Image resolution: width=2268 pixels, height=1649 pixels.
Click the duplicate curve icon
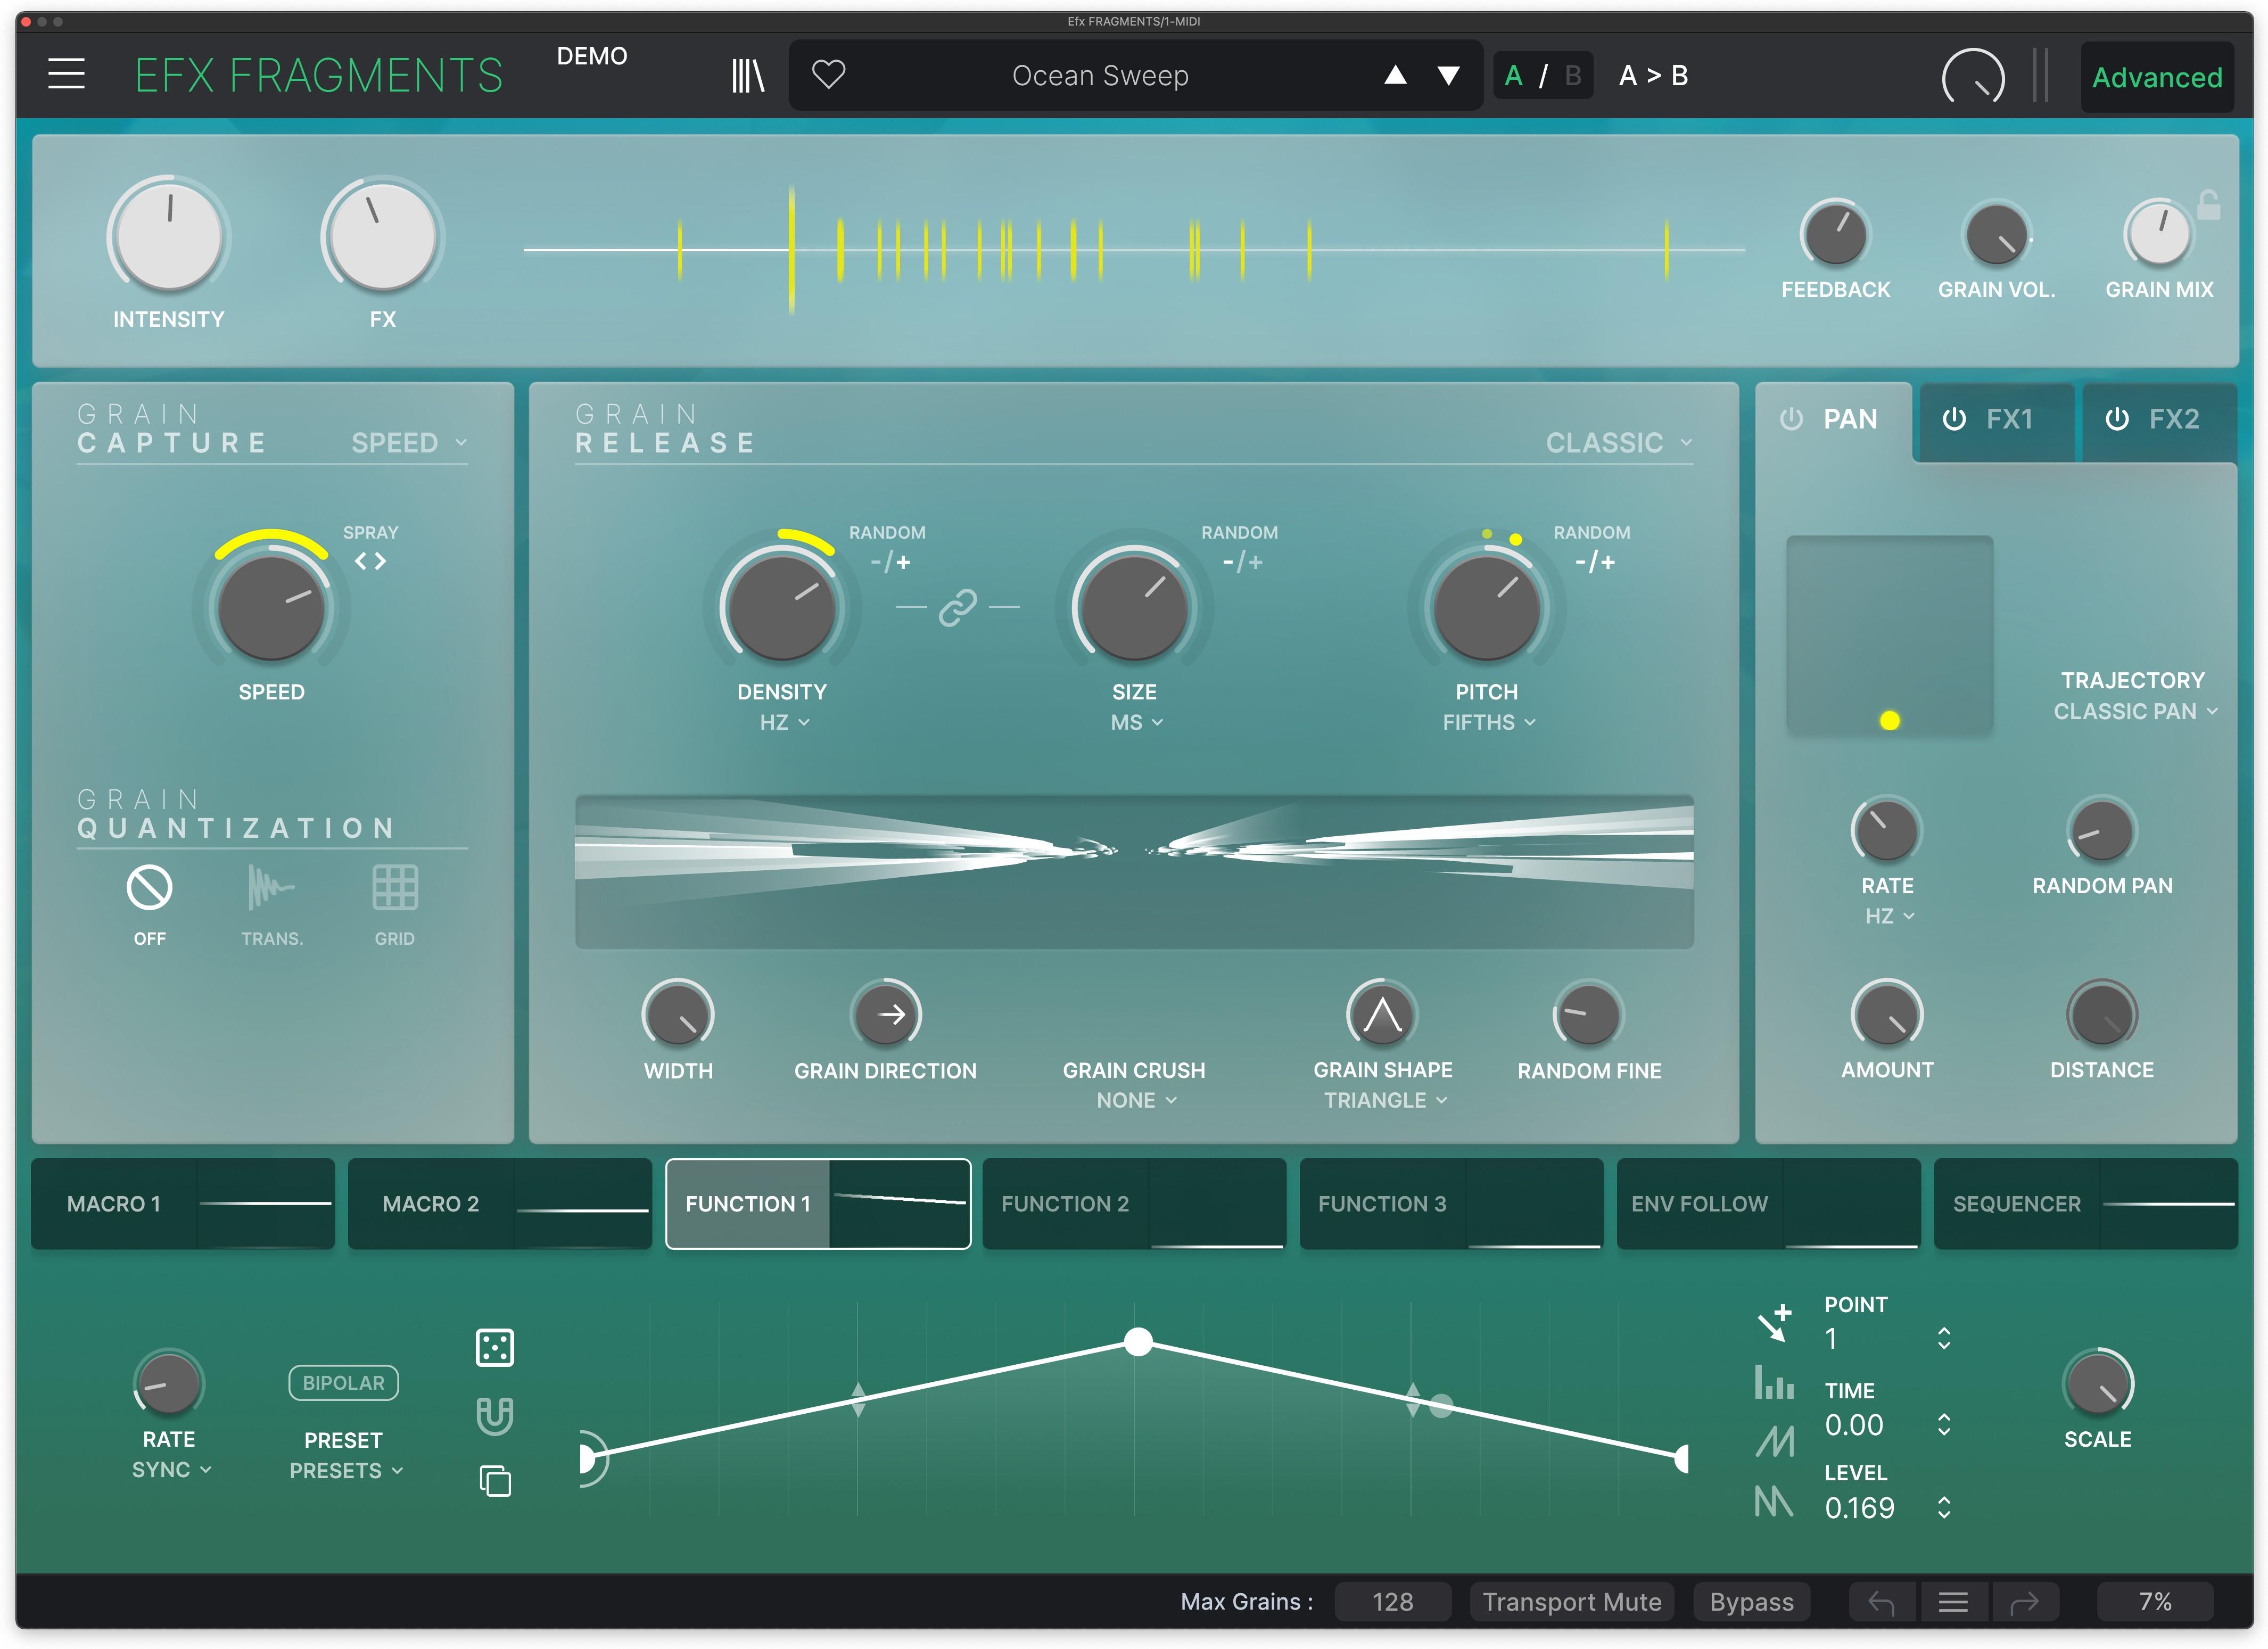point(496,1482)
